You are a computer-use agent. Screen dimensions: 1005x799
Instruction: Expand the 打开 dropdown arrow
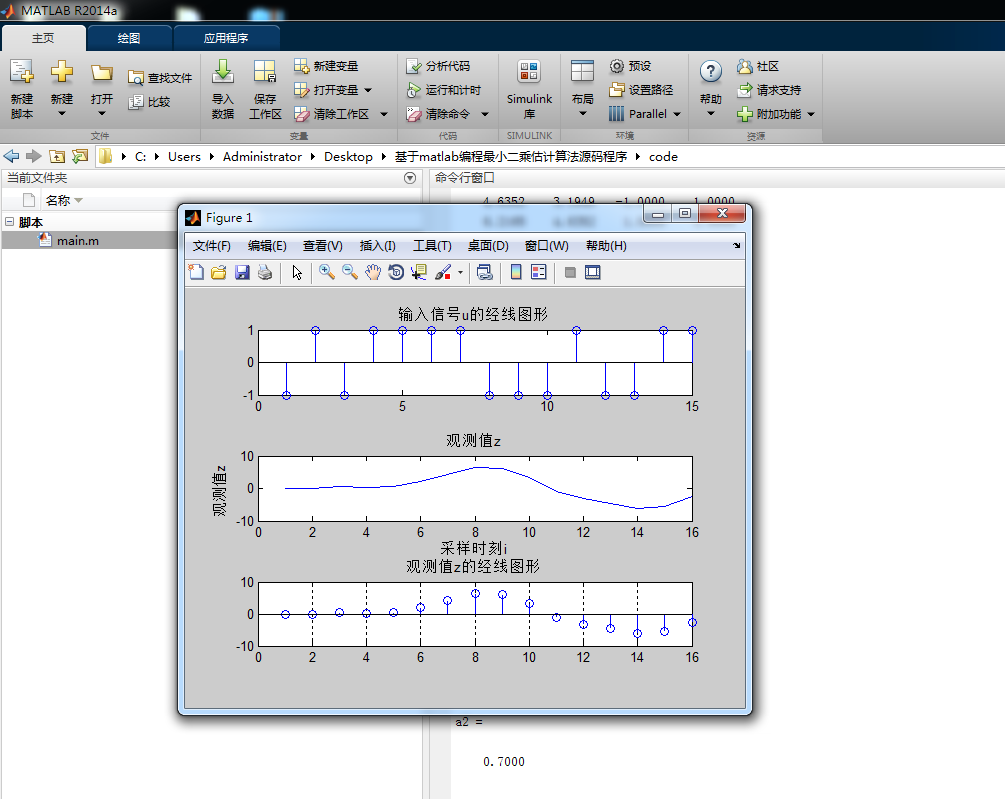[x=101, y=114]
